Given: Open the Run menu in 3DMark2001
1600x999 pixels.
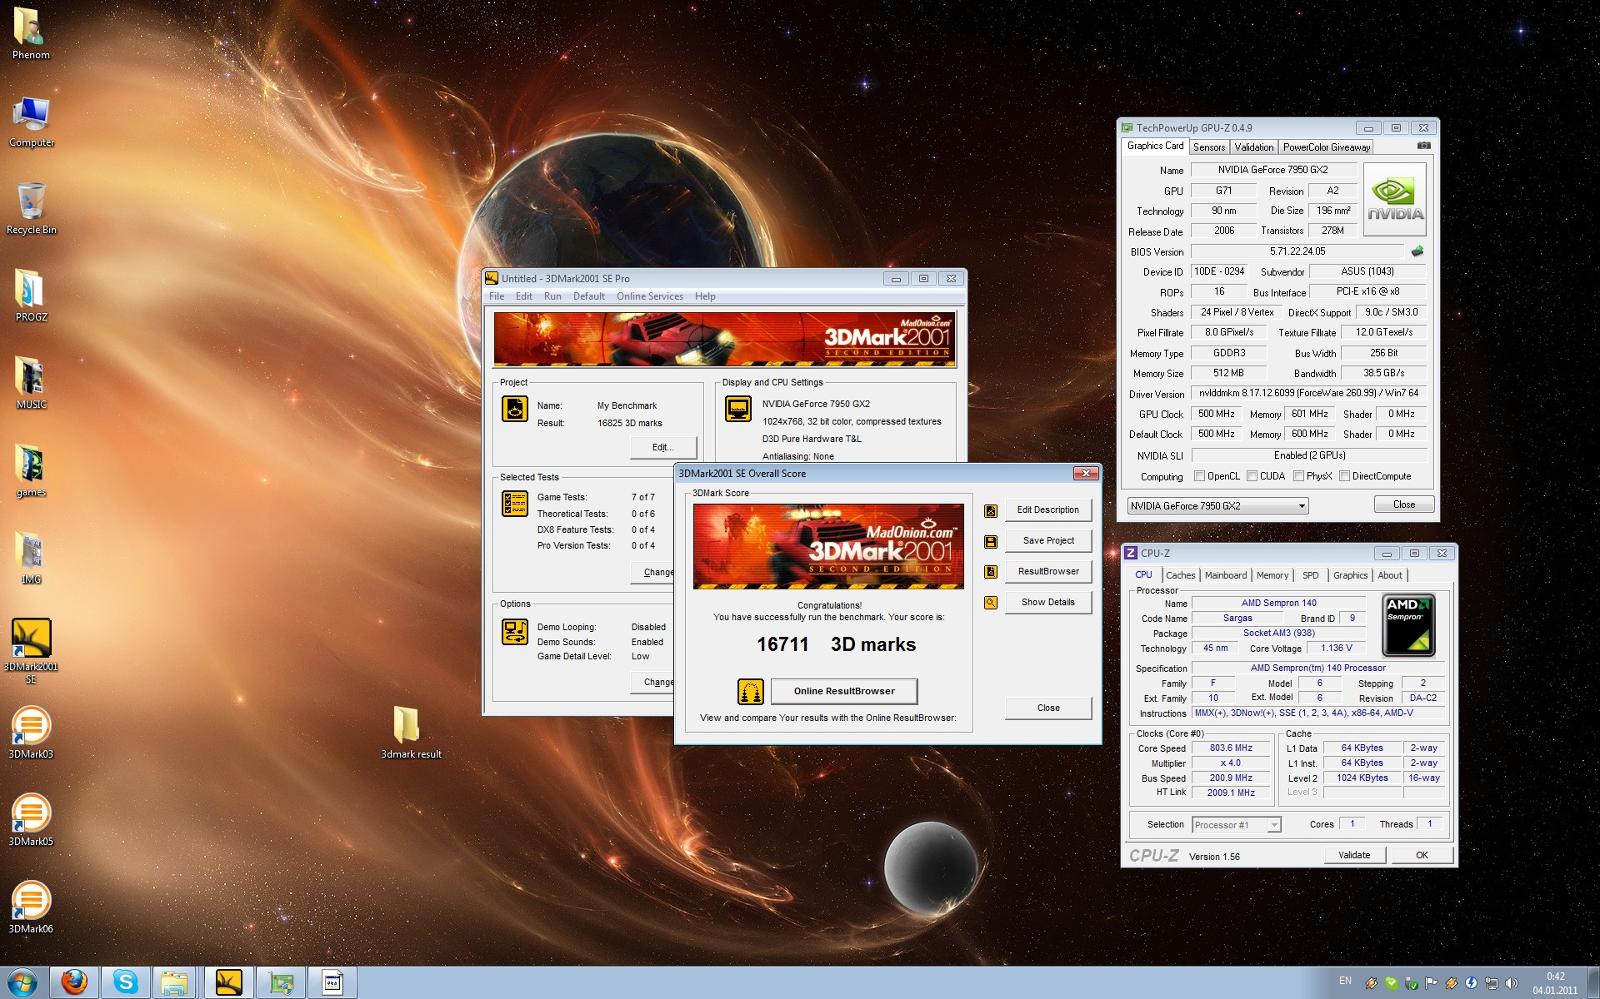Looking at the screenshot, I should click(x=552, y=296).
